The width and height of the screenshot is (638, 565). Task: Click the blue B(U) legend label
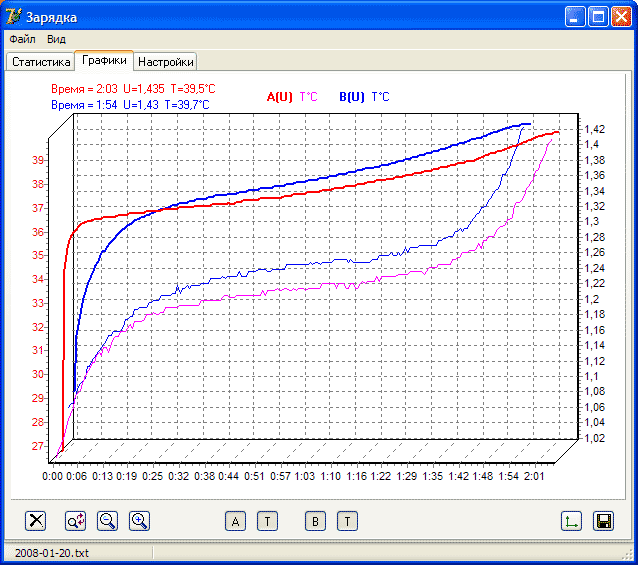[351, 97]
